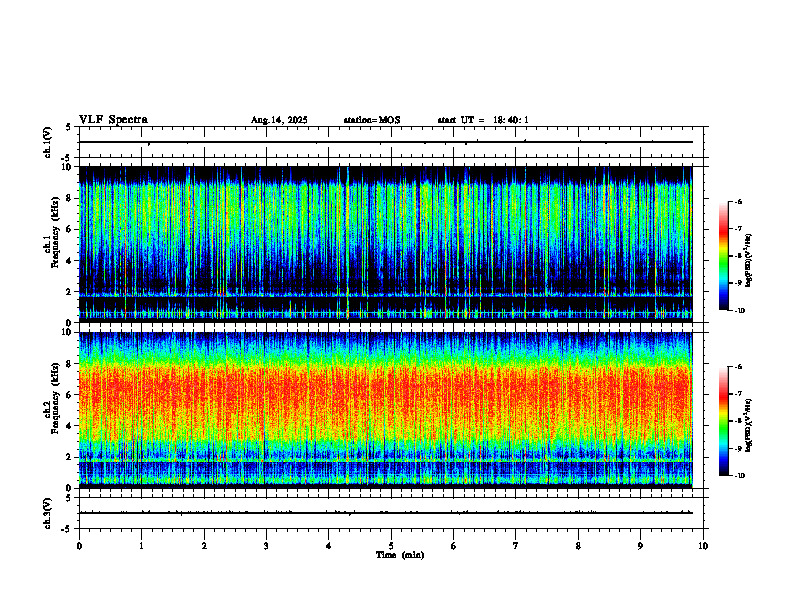This screenshot has height=612, width=792.
Task: Click the time axis tick label "9"
Action: (640, 546)
